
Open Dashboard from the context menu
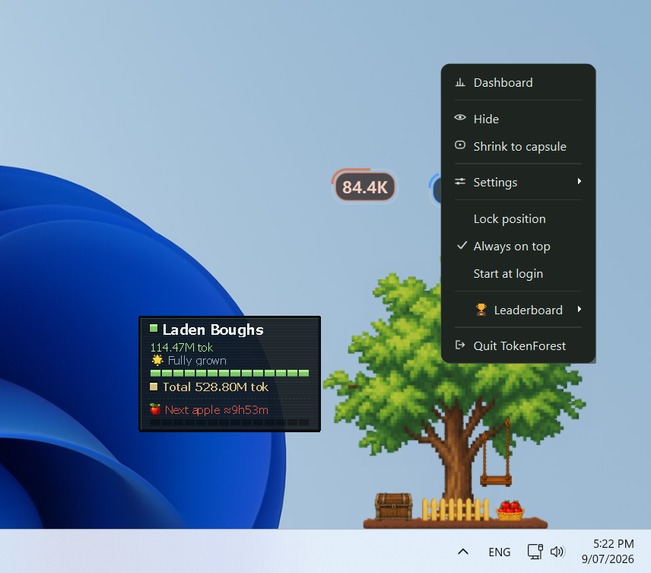pos(518,83)
